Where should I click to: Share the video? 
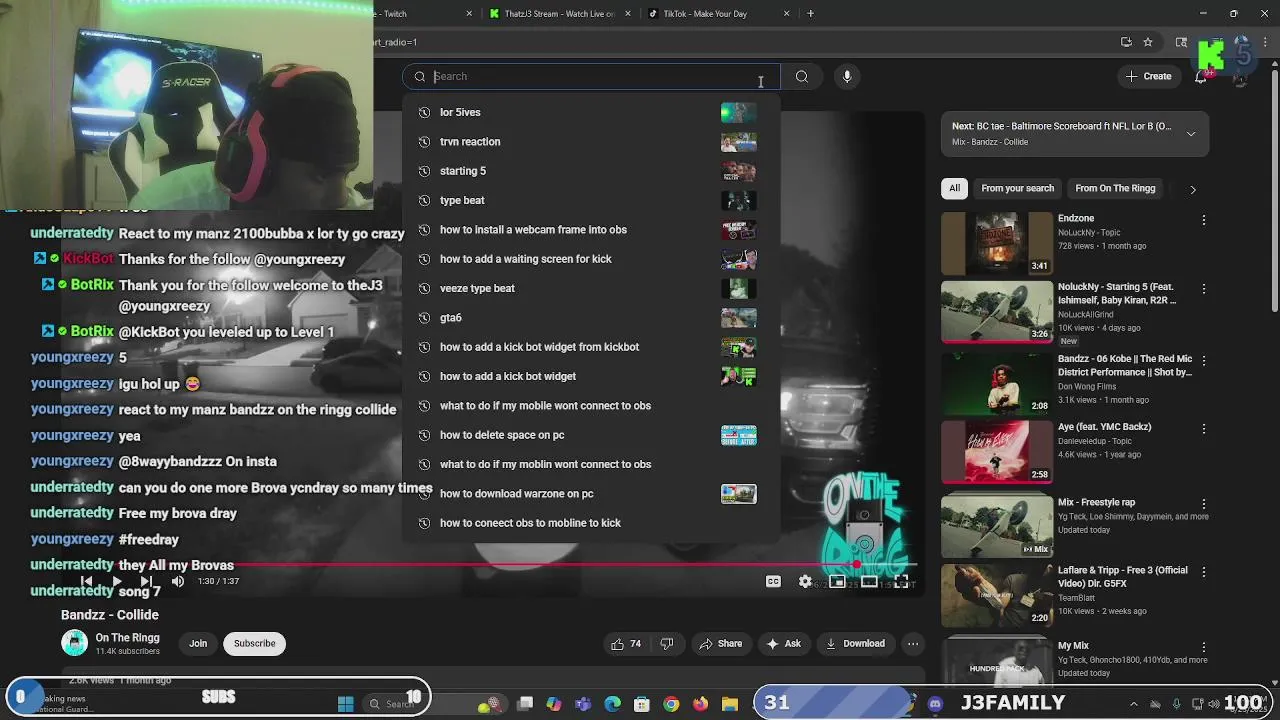tap(721, 644)
